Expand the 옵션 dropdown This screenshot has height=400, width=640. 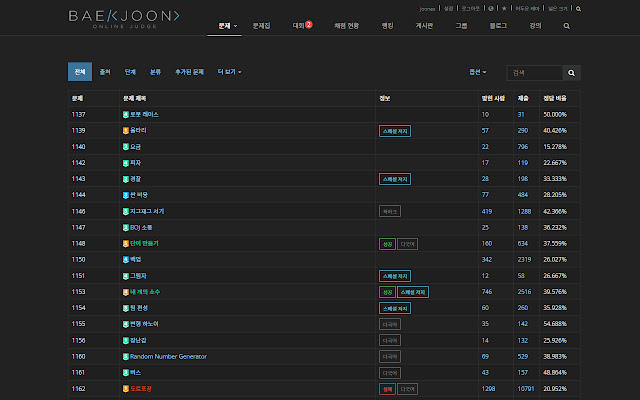click(478, 73)
